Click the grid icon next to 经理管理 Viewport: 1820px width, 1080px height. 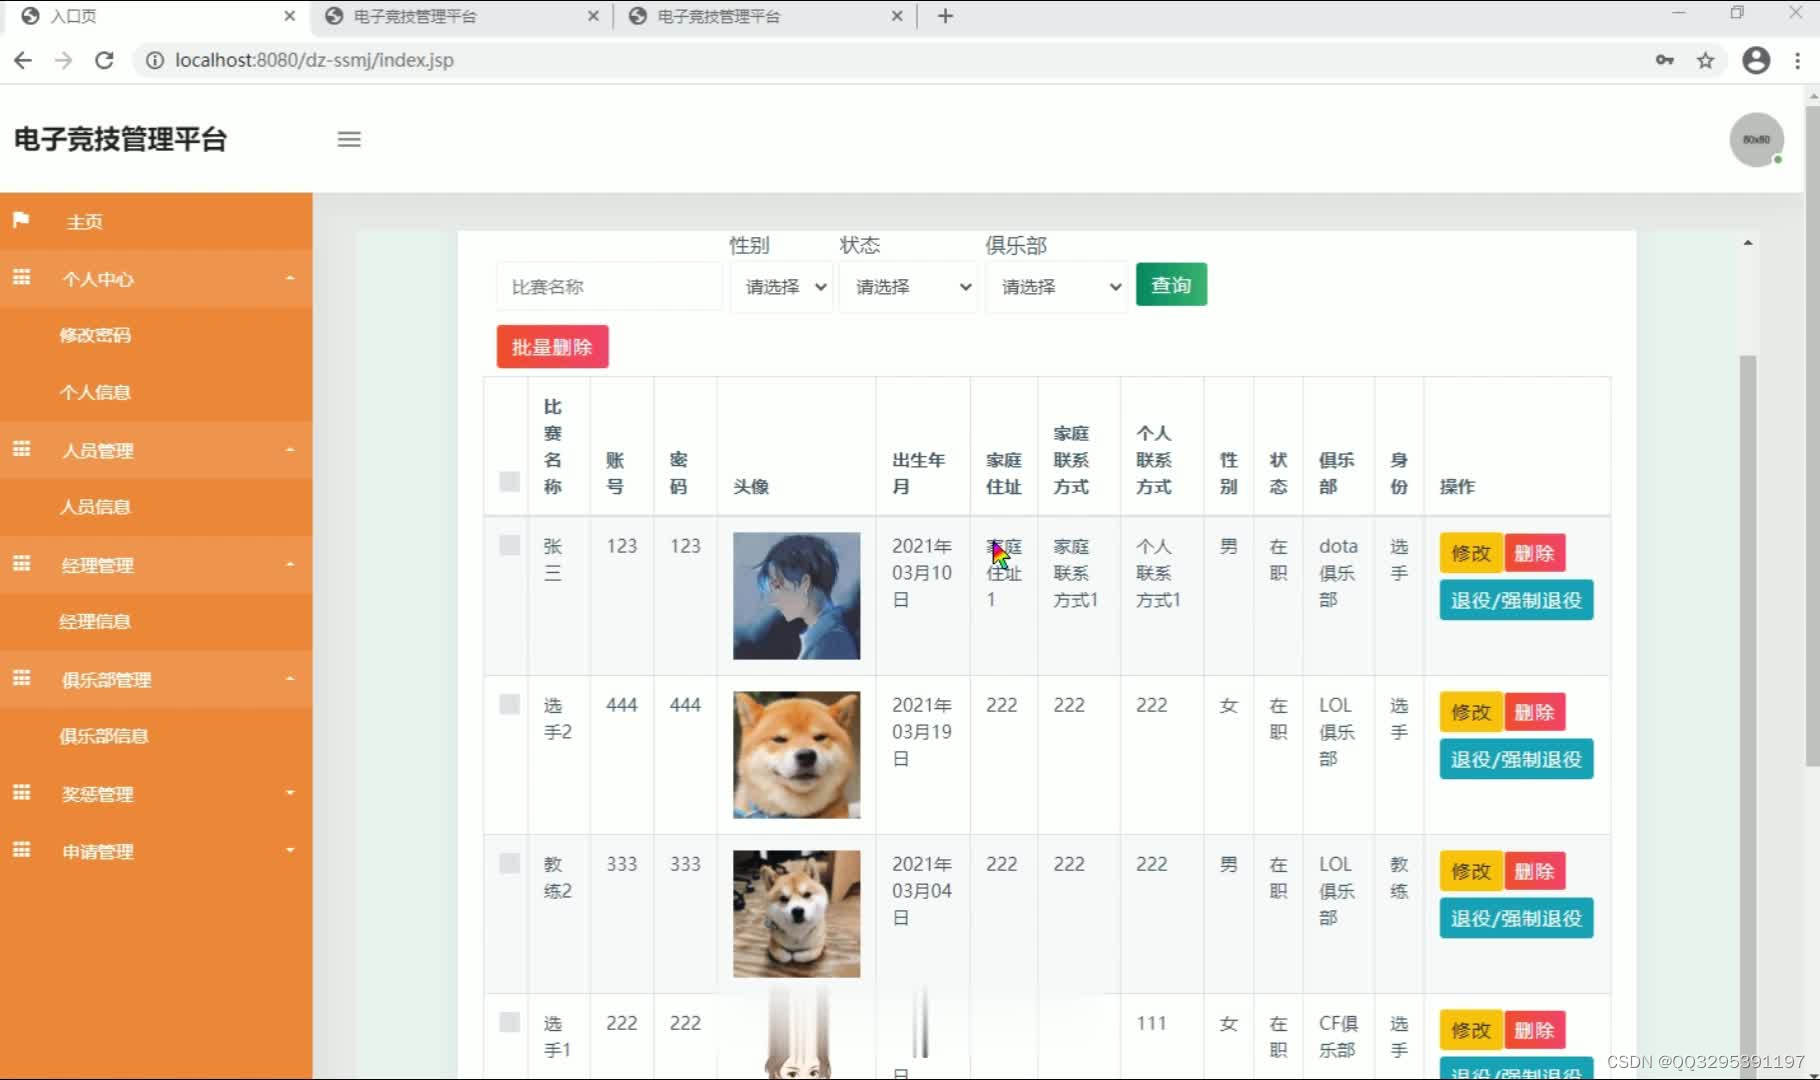click(x=21, y=564)
